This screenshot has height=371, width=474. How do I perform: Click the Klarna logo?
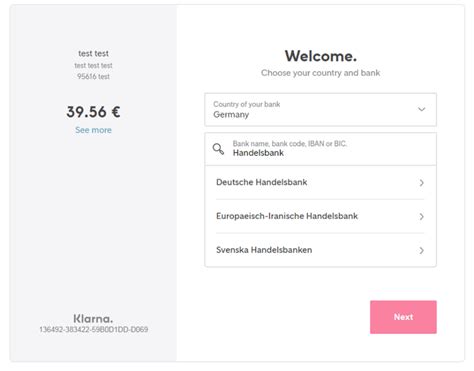93,319
